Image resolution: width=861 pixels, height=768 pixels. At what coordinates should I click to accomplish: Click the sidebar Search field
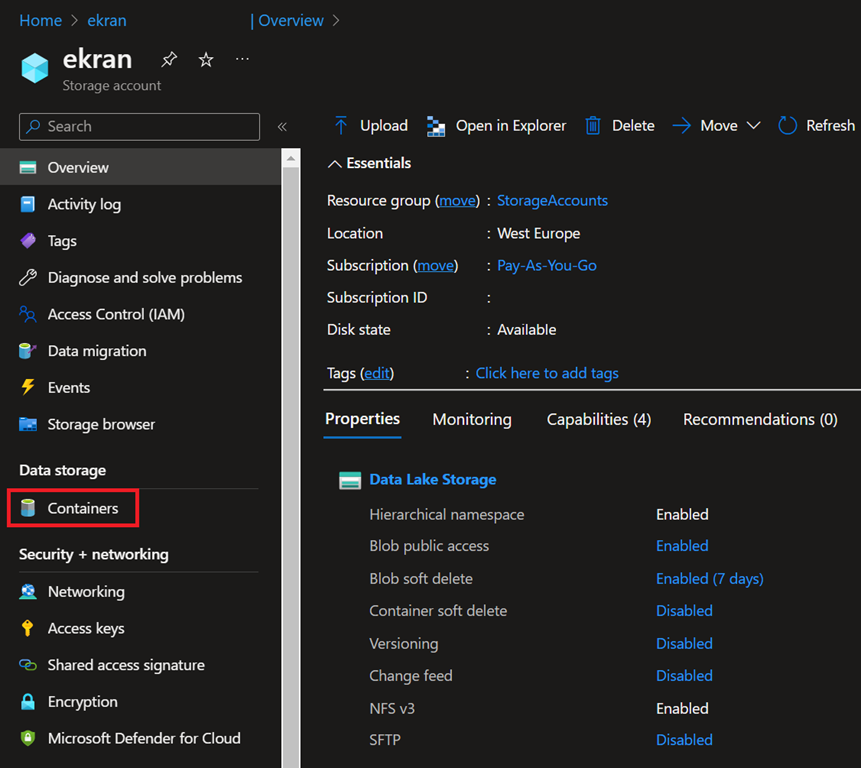[x=140, y=126]
